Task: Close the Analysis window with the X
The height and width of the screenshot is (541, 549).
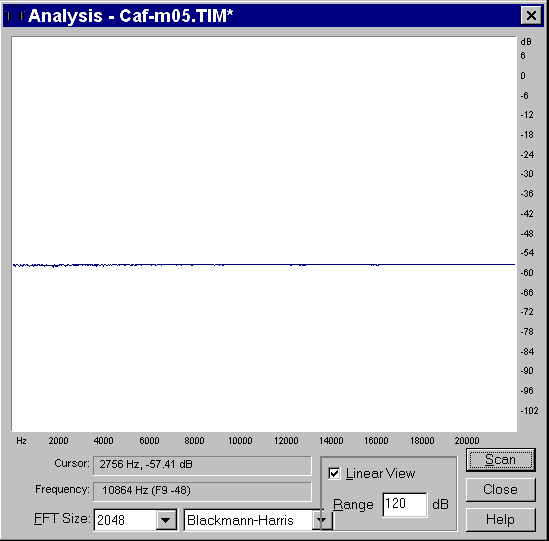Action: (x=531, y=16)
